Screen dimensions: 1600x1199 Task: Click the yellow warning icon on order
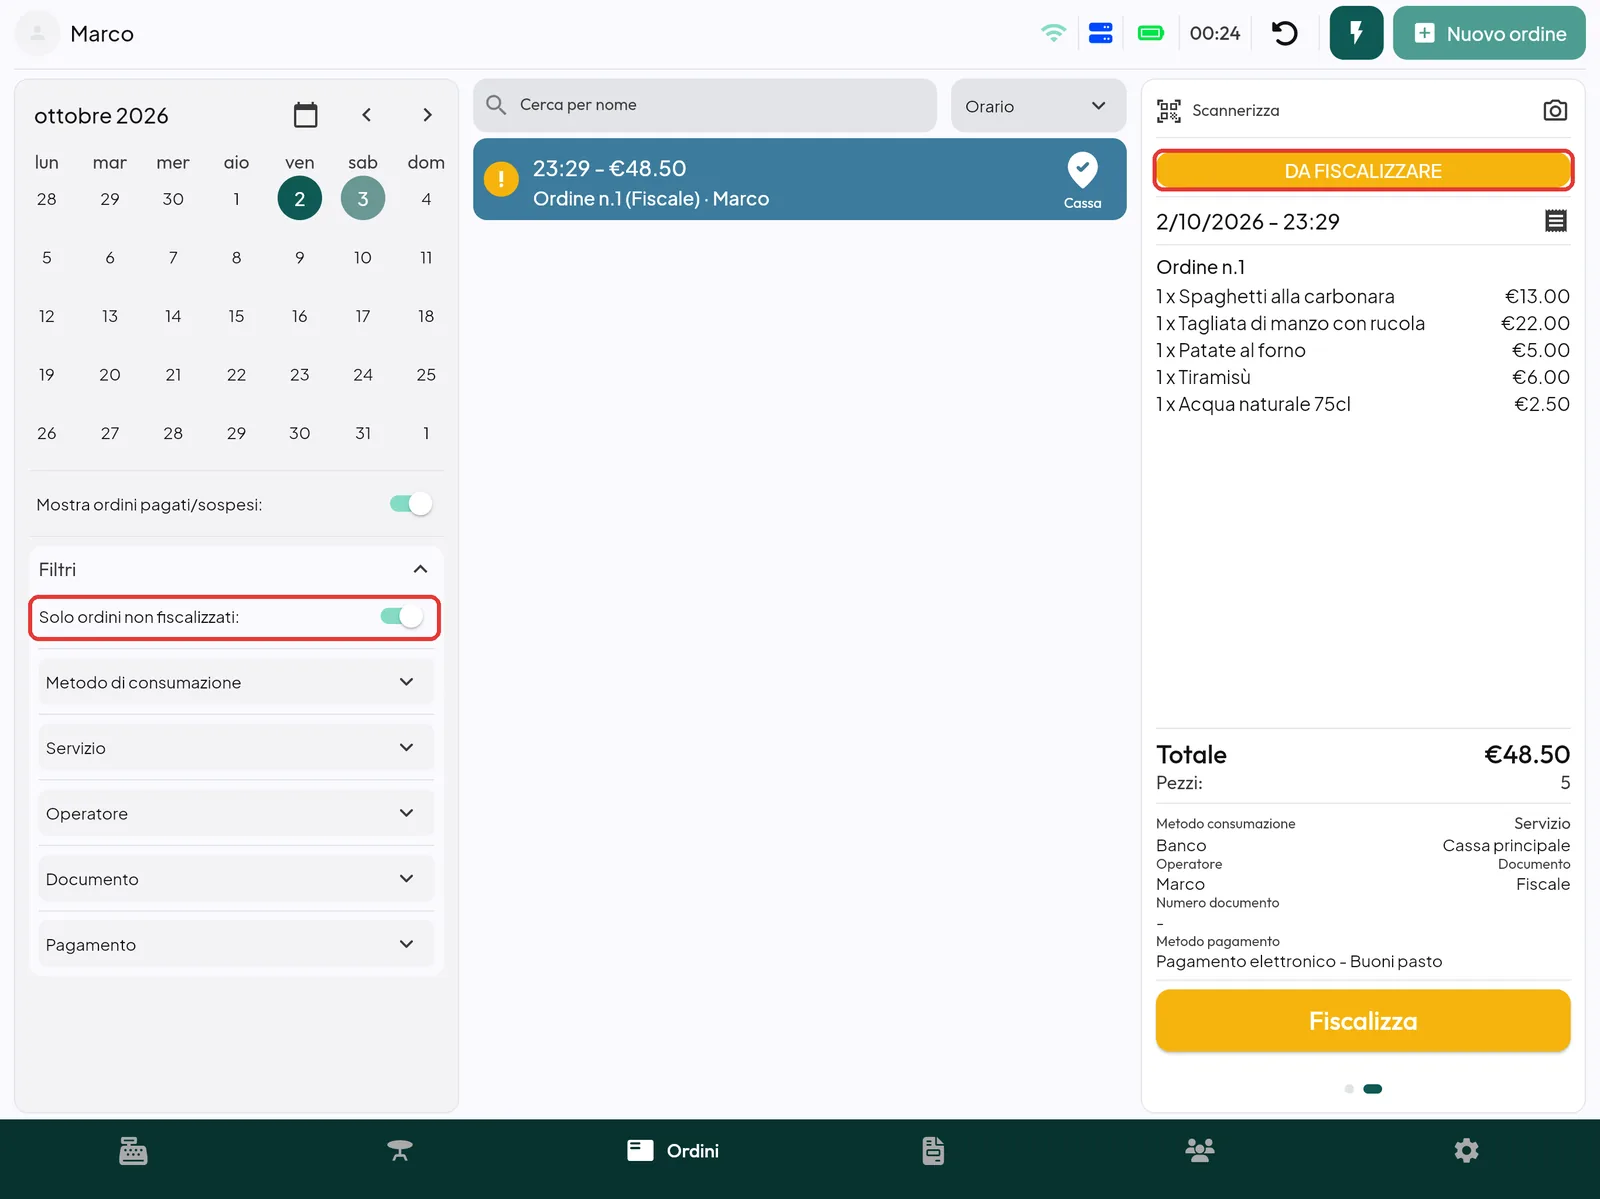pos(501,179)
